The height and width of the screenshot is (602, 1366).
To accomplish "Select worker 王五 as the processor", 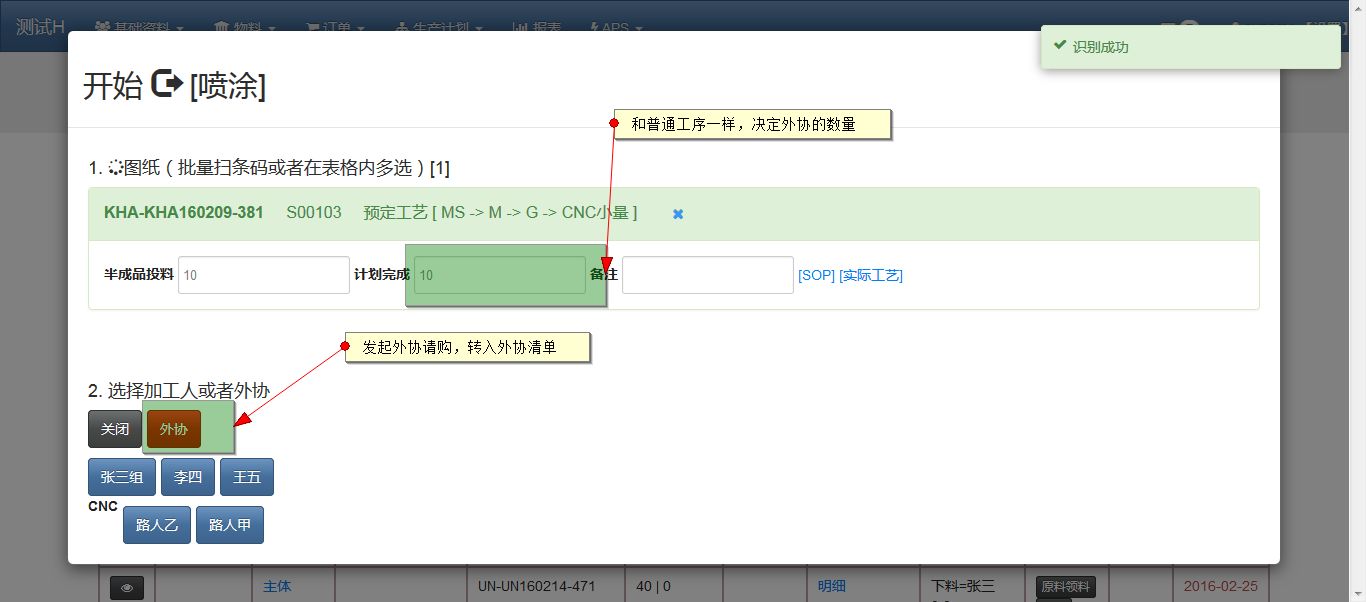I will click(x=246, y=477).
